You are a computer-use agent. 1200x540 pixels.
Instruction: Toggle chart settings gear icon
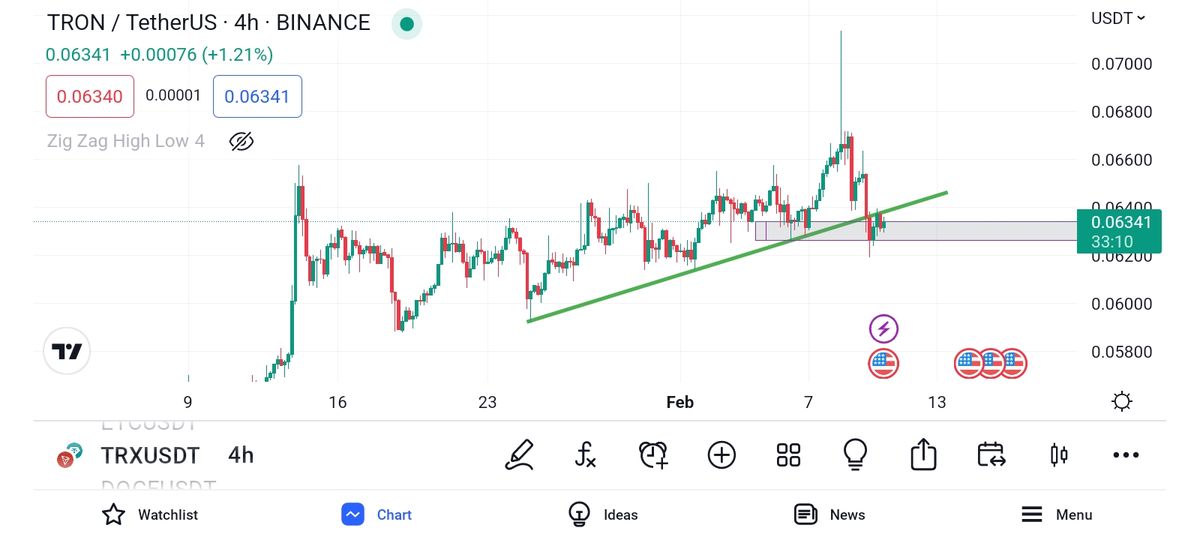[1122, 402]
